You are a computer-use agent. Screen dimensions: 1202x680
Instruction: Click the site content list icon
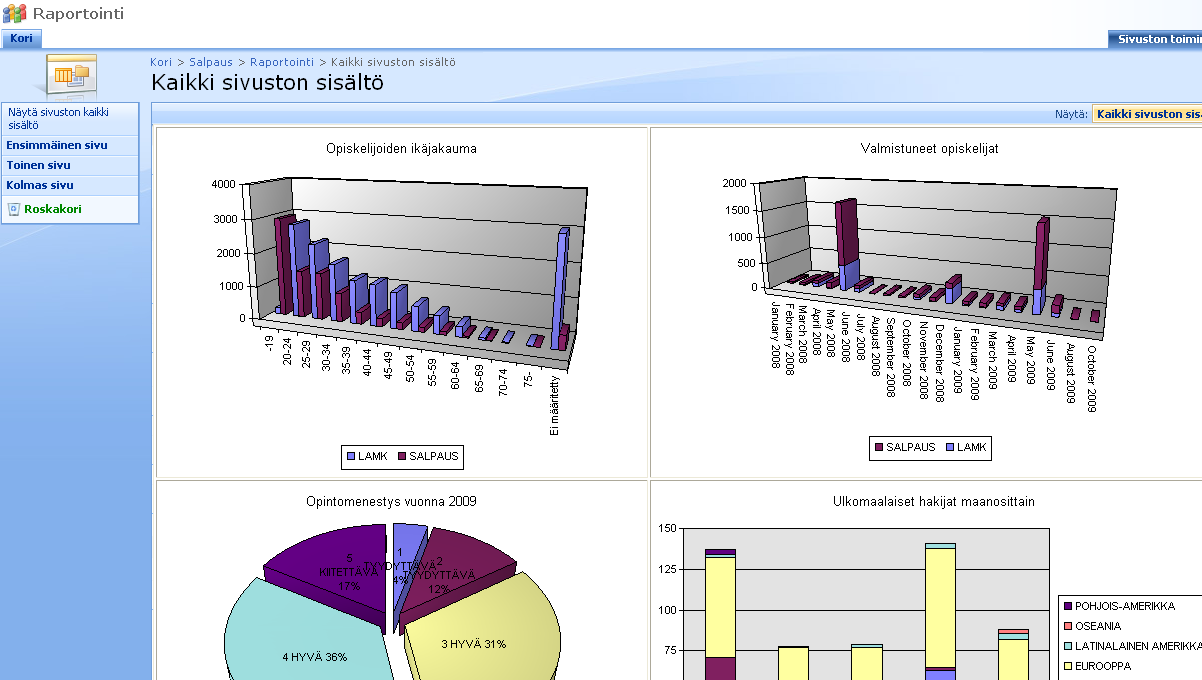pos(71,75)
